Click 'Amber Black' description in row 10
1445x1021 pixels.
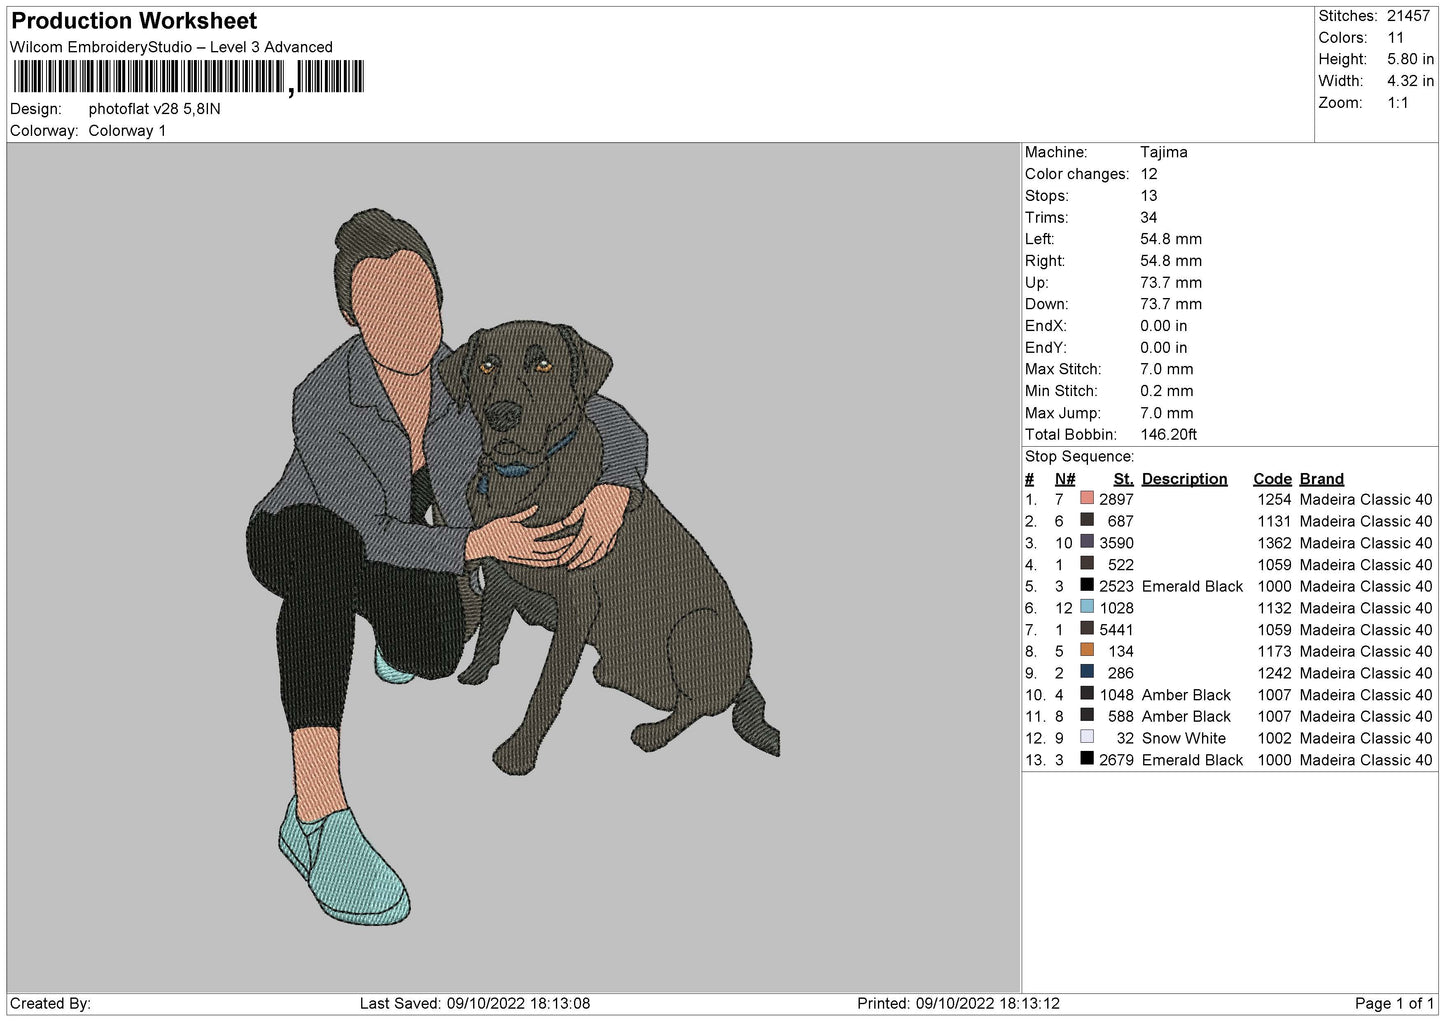click(1186, 695)
